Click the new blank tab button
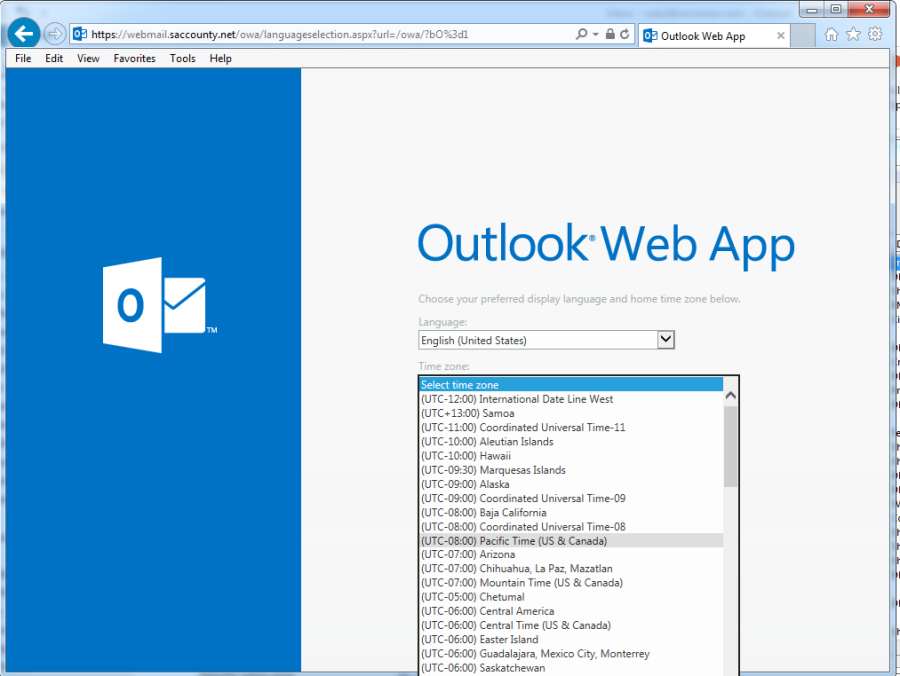This screenshot has height=676, width=900. [x=803, y=36]
